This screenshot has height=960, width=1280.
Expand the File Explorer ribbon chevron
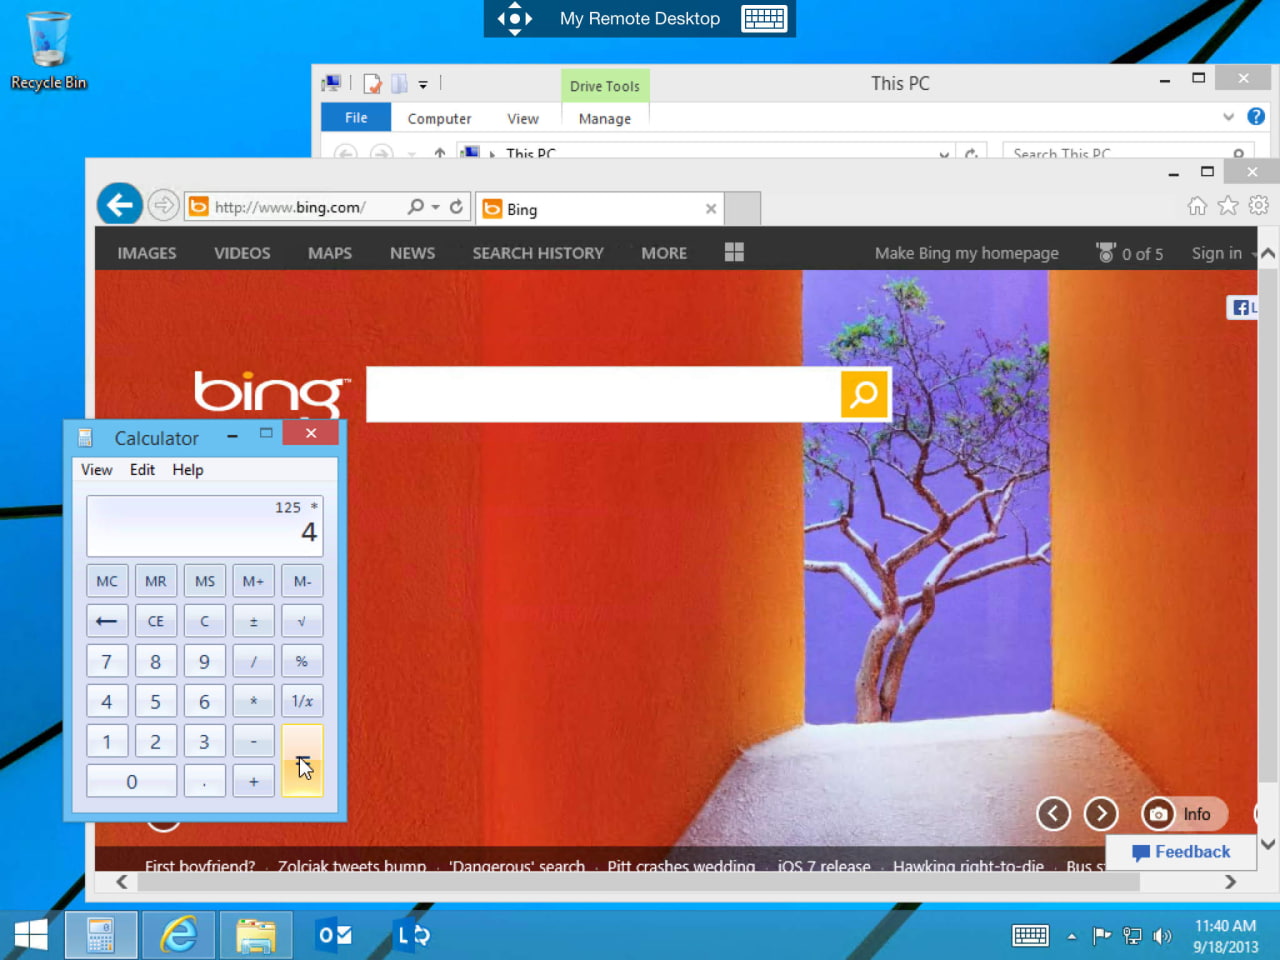1228,118
